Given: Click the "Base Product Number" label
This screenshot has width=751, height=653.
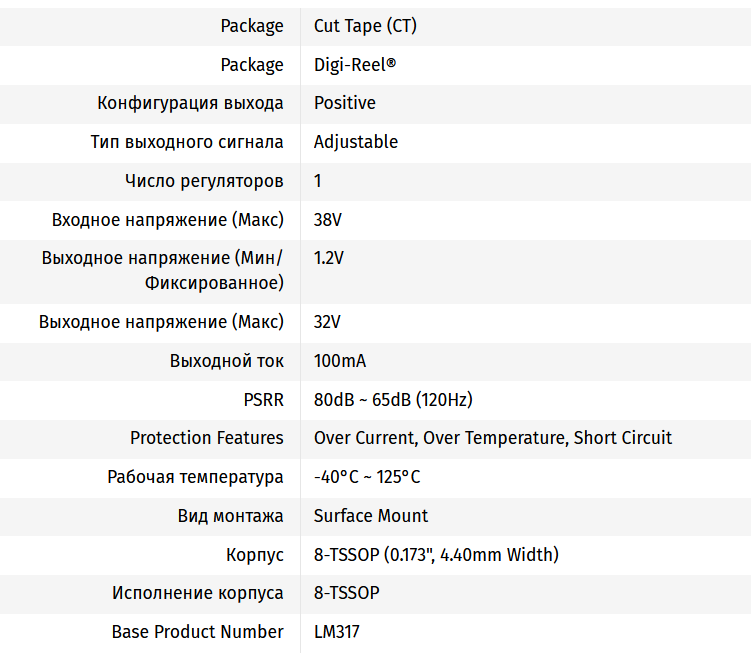Looking at the screenshot, I should pos(198,632).
